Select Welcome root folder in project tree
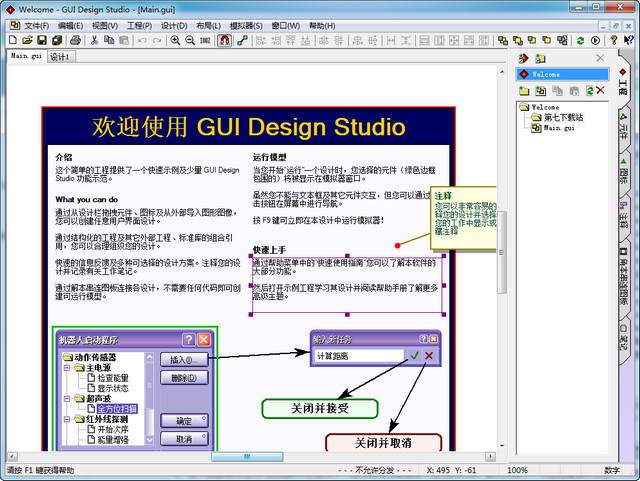The image size is (640, 481). tap(545, 107)
